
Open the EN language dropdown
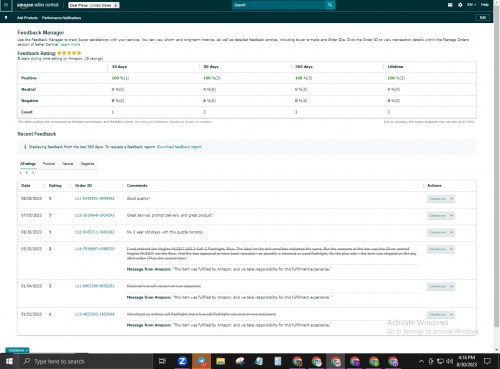tap(472, 5)
